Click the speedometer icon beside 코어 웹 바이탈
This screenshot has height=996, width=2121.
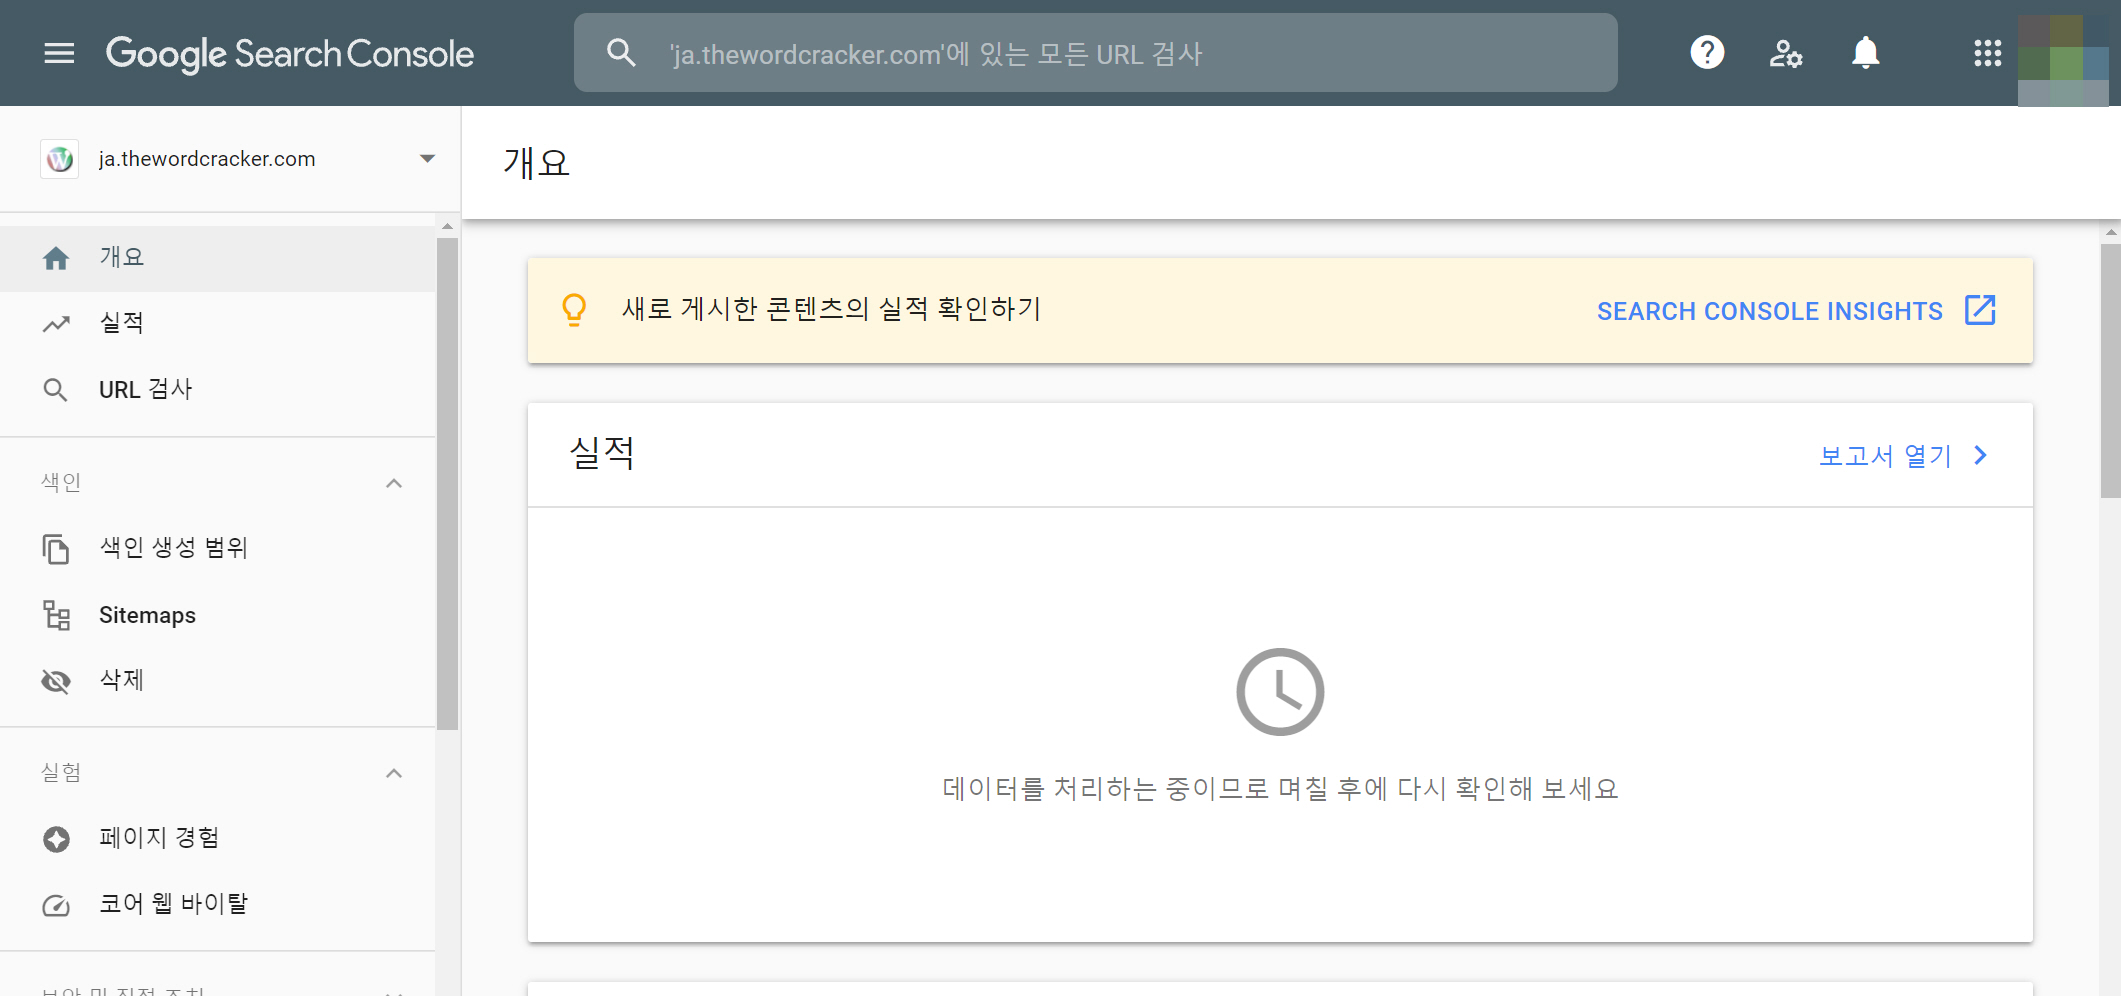tap(56, 906)
